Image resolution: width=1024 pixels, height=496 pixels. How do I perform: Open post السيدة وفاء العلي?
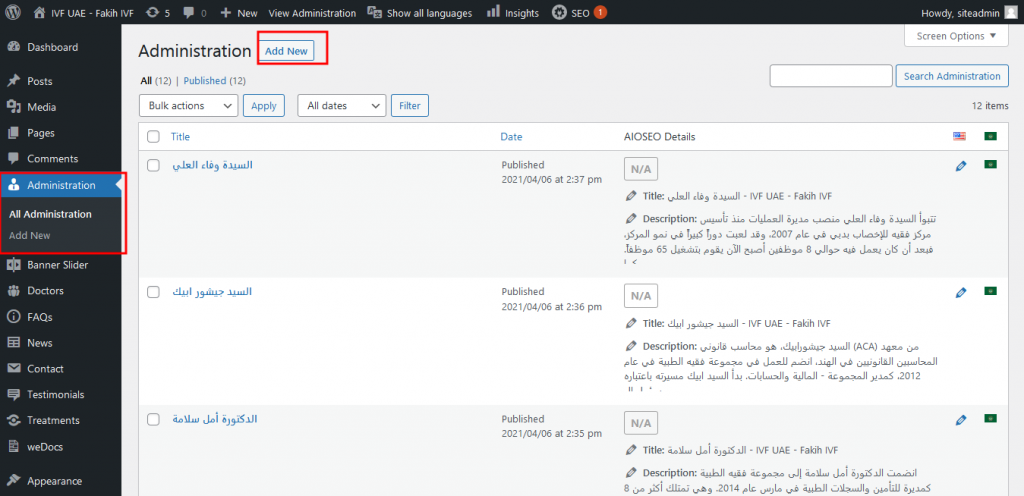(x=212, y=165)
